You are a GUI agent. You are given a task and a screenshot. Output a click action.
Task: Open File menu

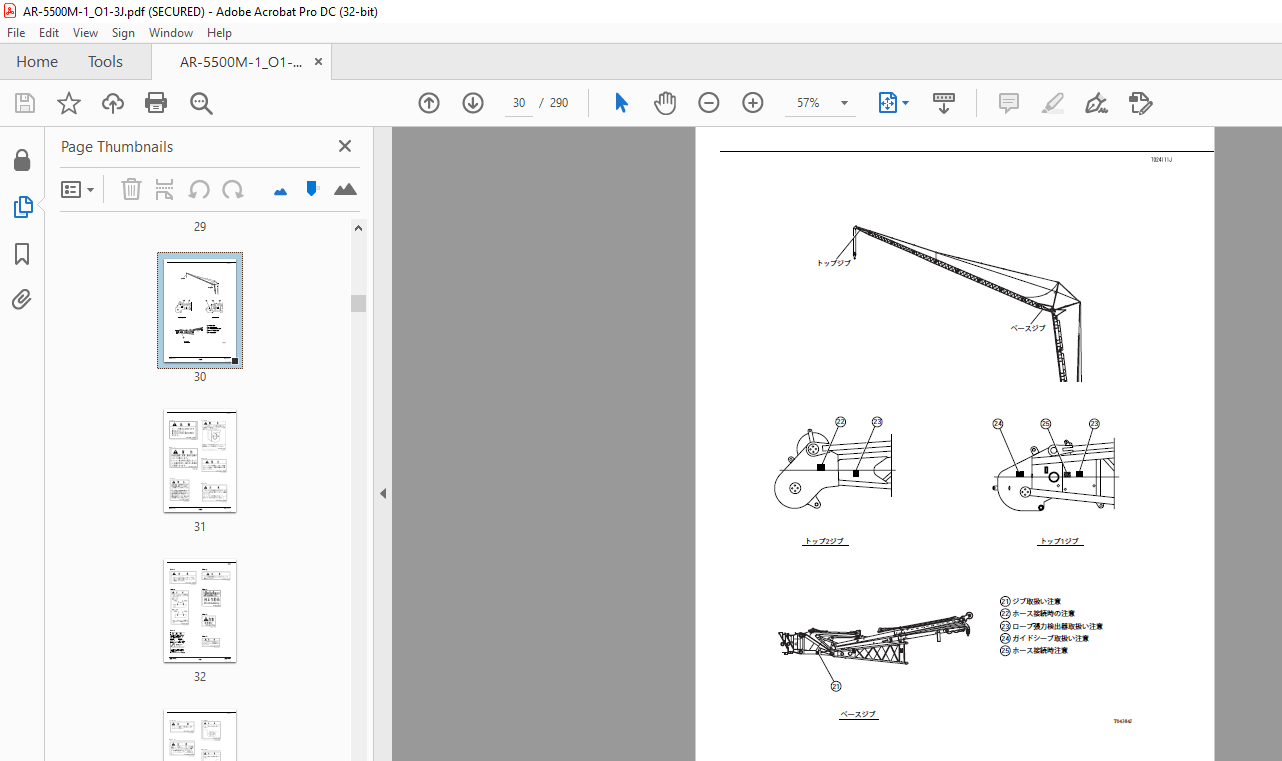(16, 33)
